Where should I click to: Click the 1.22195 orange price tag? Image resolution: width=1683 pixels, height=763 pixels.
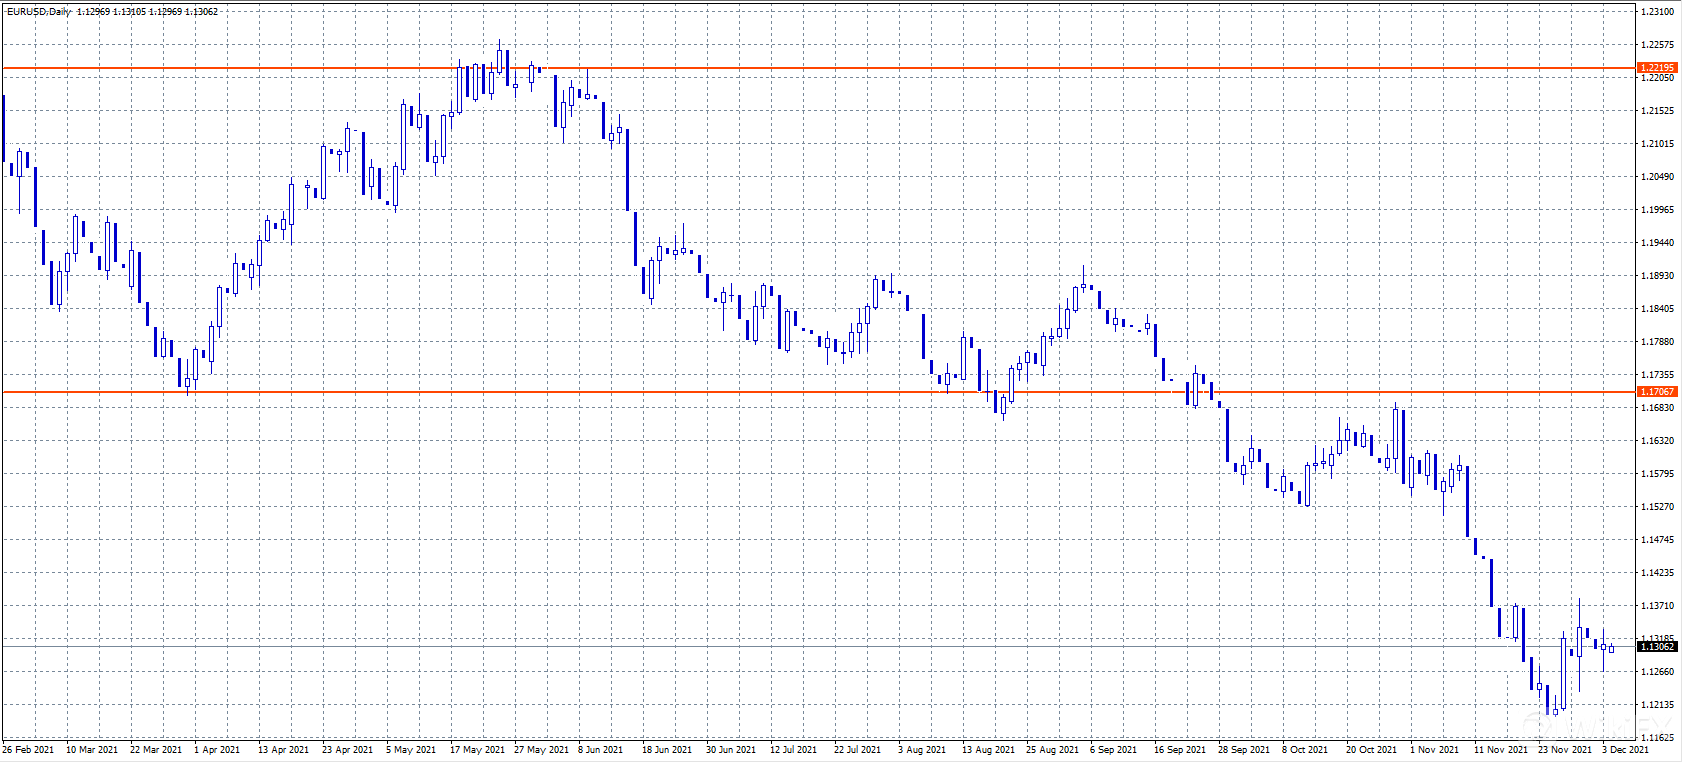tap(1657, 68)
